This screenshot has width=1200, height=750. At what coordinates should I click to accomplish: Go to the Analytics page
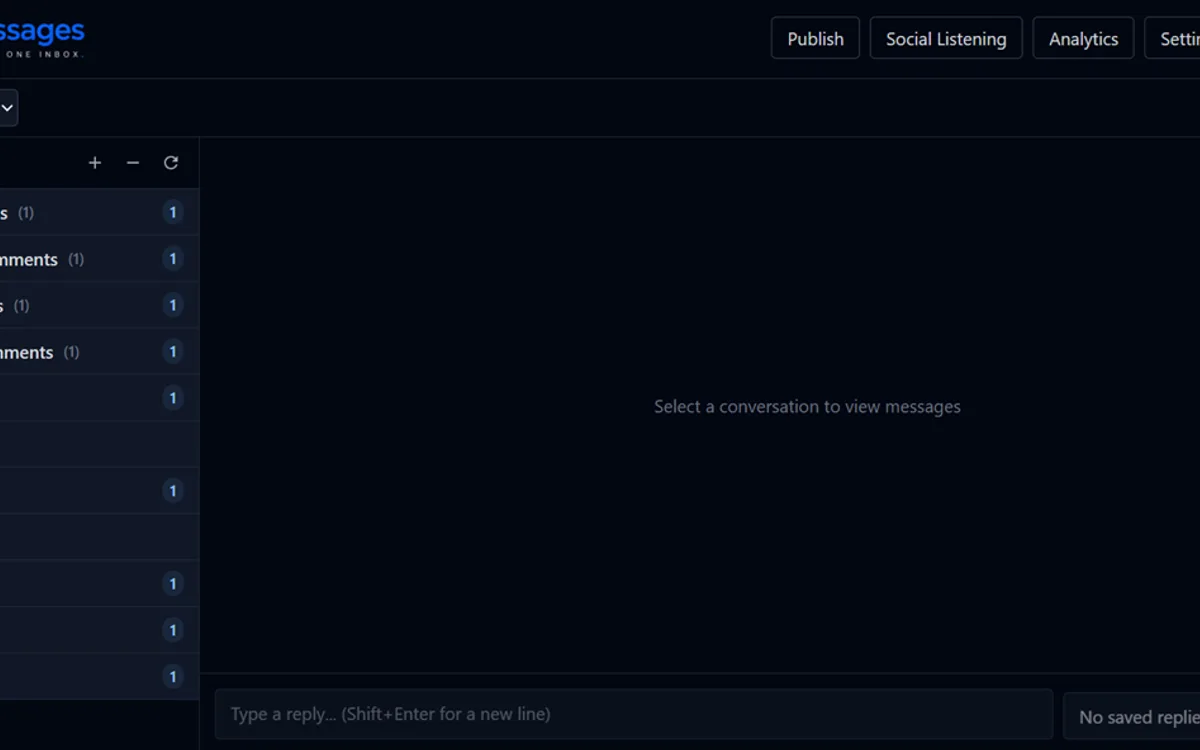coord(1083,38)
